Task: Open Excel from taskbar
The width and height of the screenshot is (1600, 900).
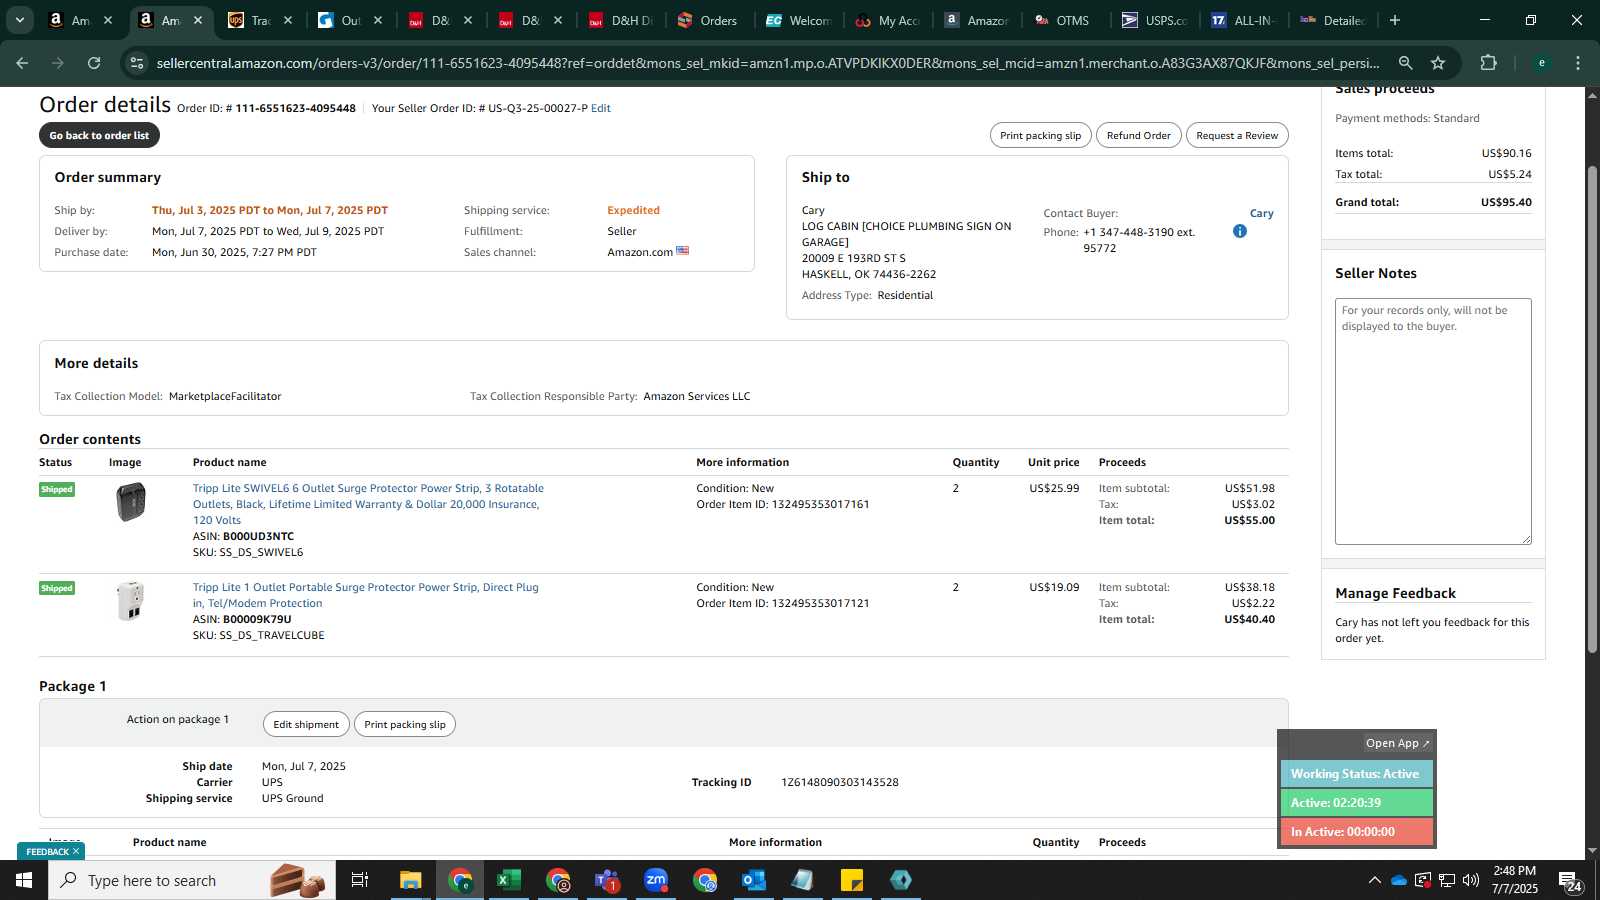Action: [508, 880]
